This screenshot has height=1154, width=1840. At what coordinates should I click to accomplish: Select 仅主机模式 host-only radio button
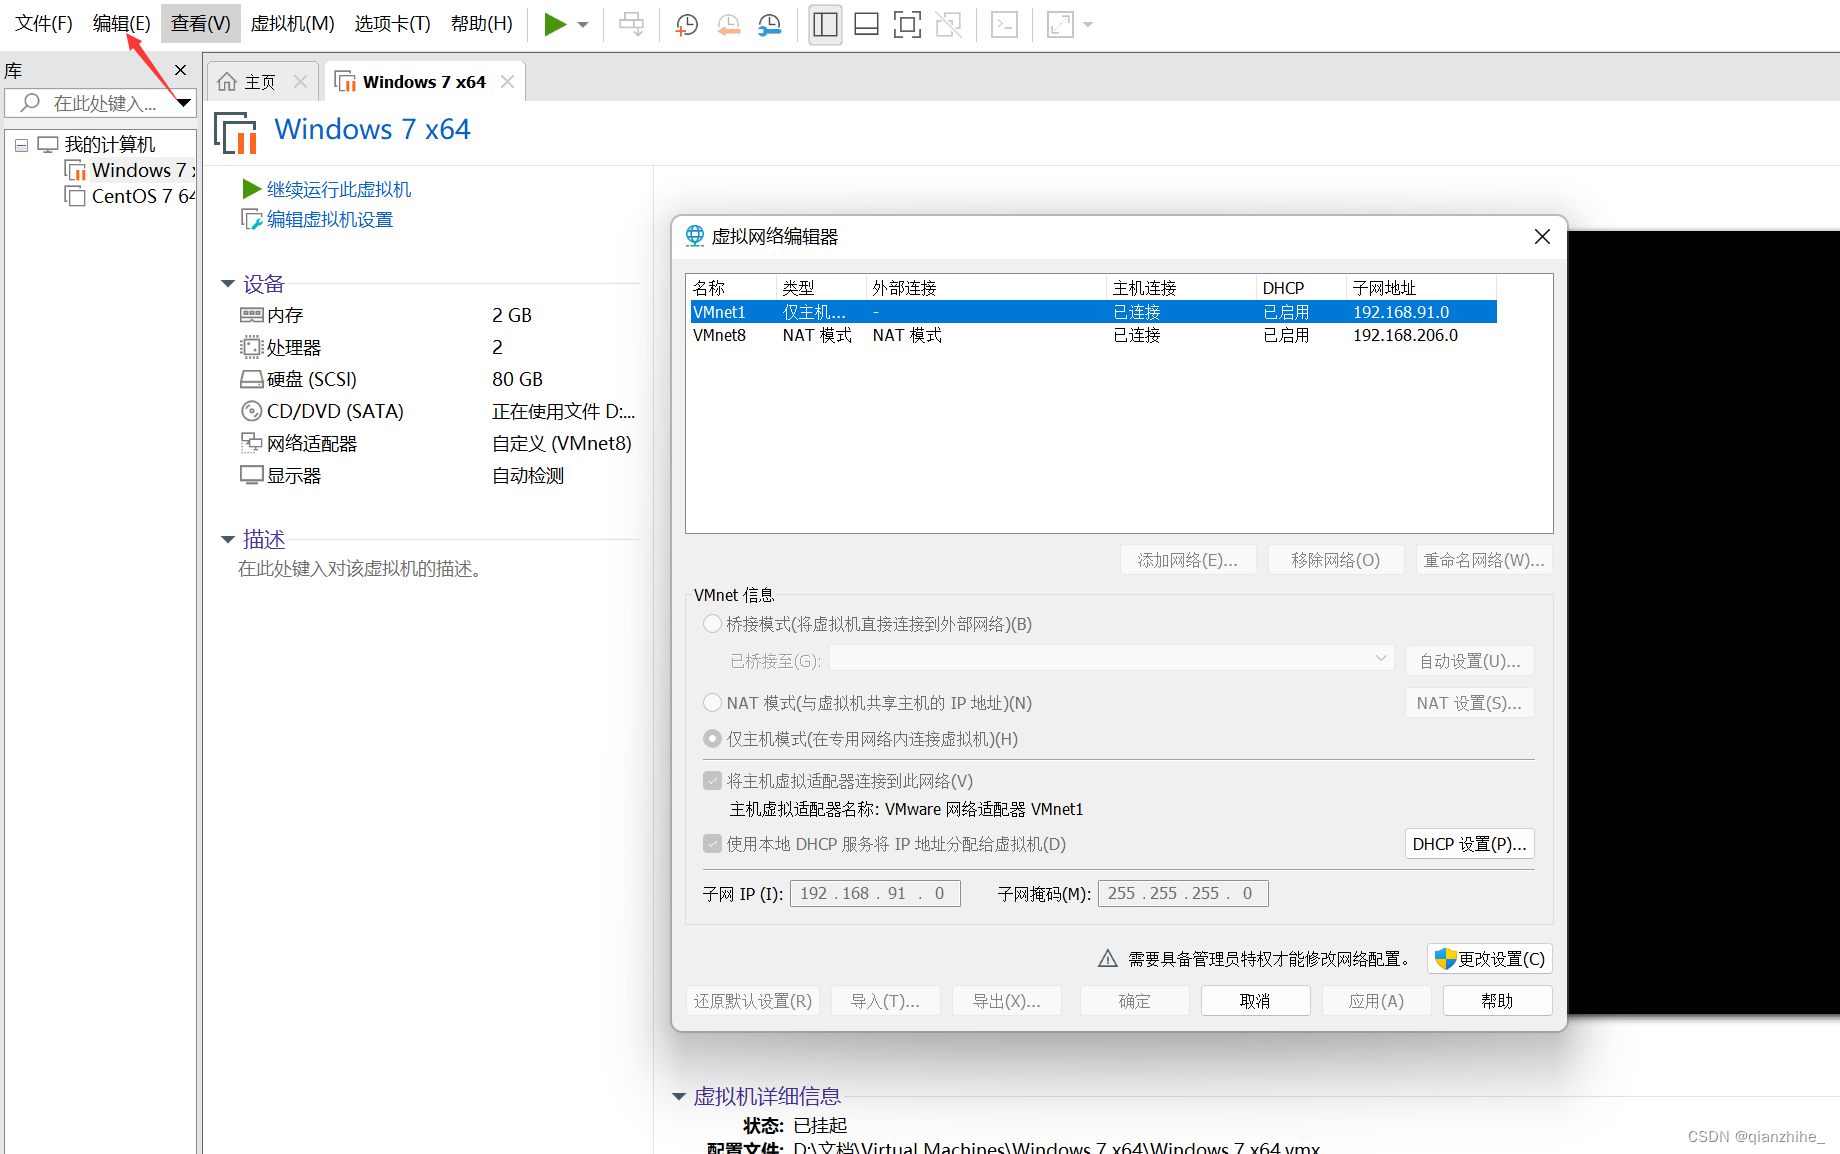712,739
